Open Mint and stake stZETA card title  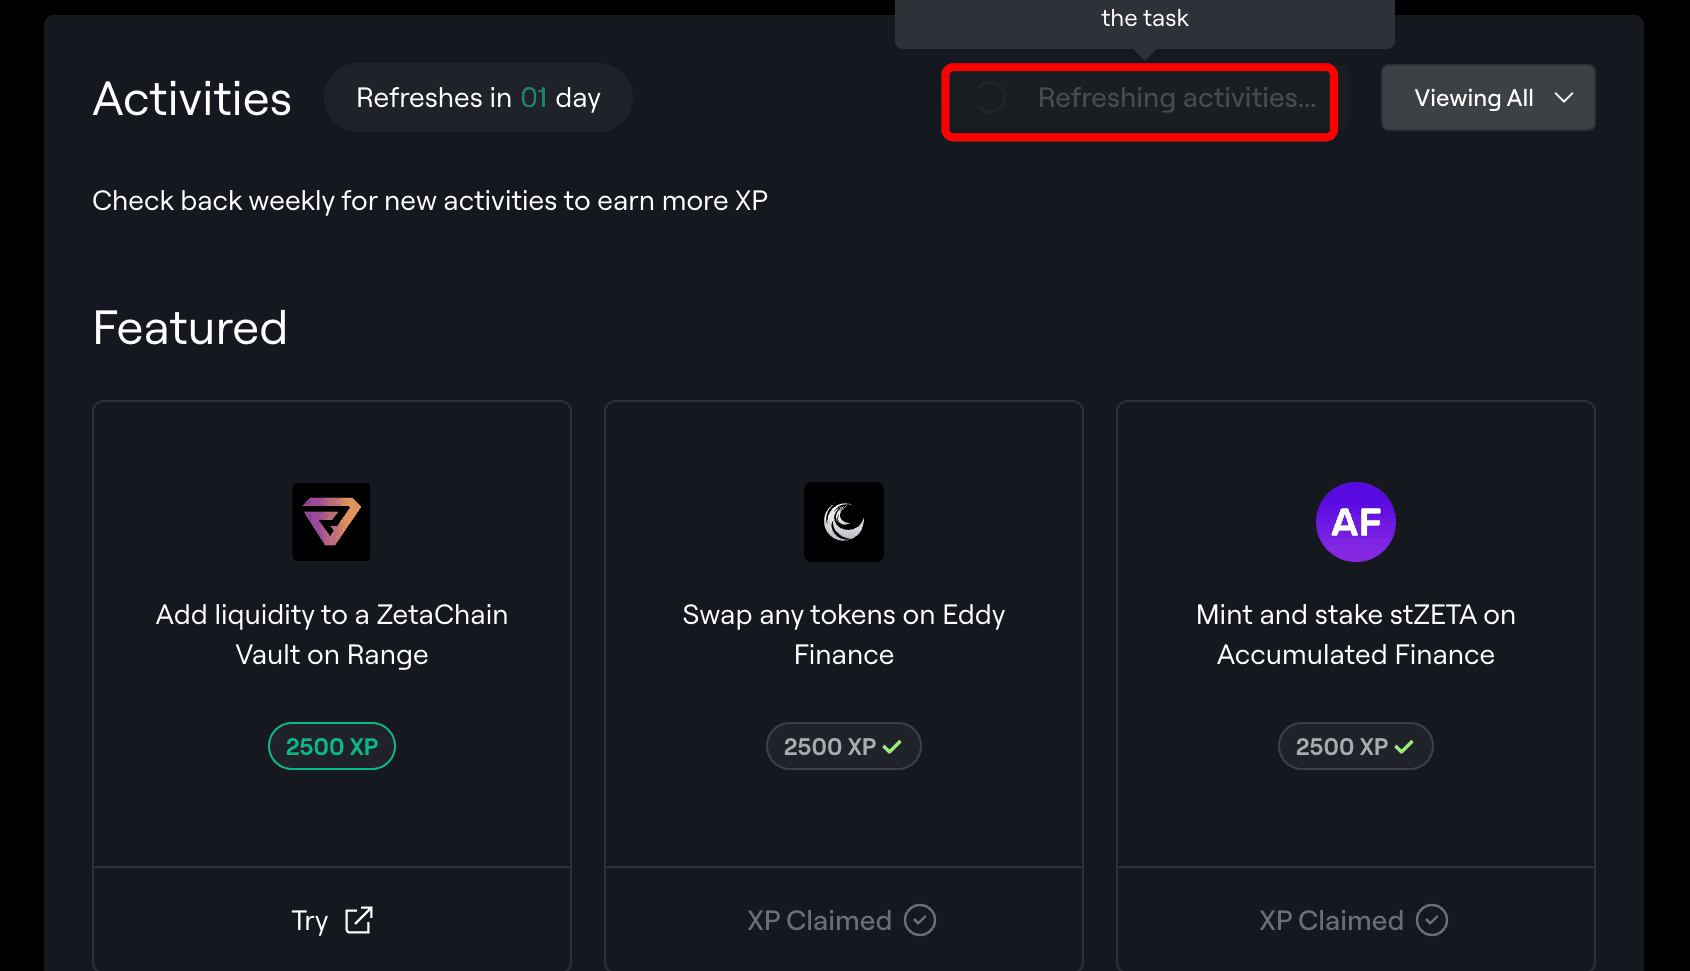pyautogui.click(x=1356, y=634)
